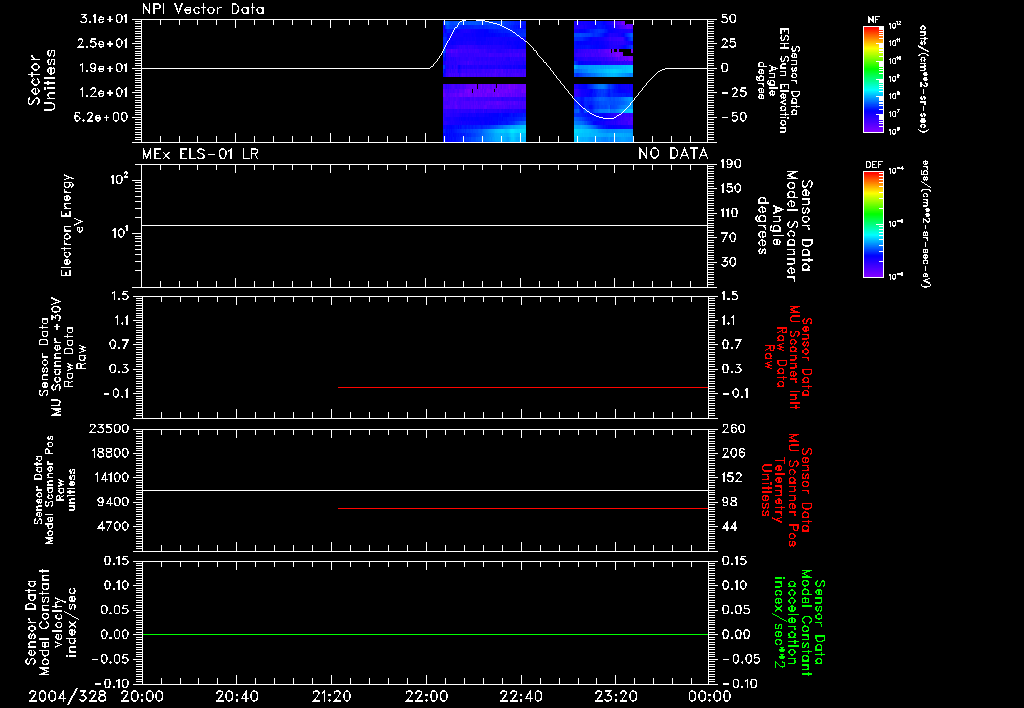Click the 00:00 time tick label
Screen dimensions: 1024x708
coord(709,696)
